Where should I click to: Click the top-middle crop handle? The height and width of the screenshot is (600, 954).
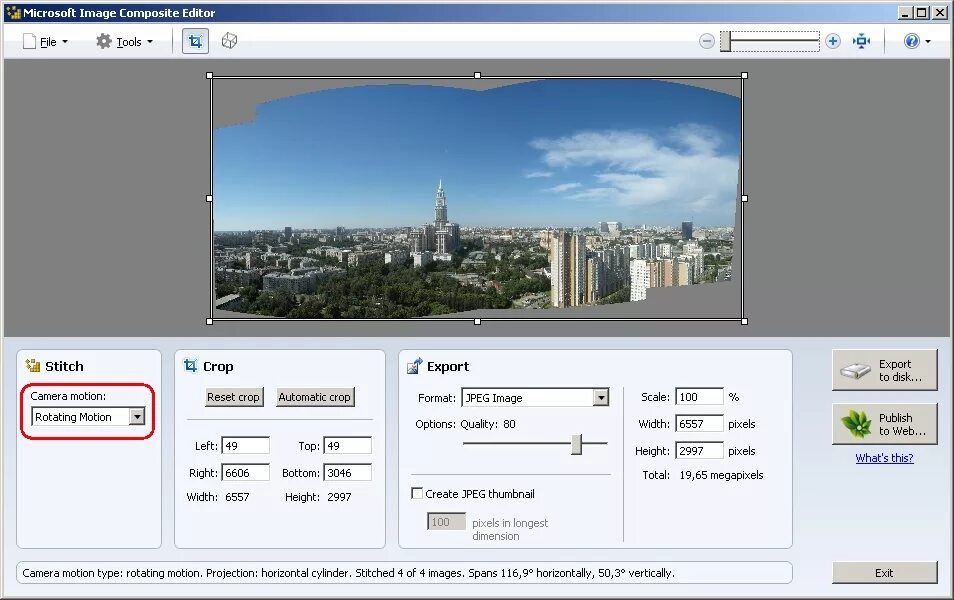(x=478, y=75)
